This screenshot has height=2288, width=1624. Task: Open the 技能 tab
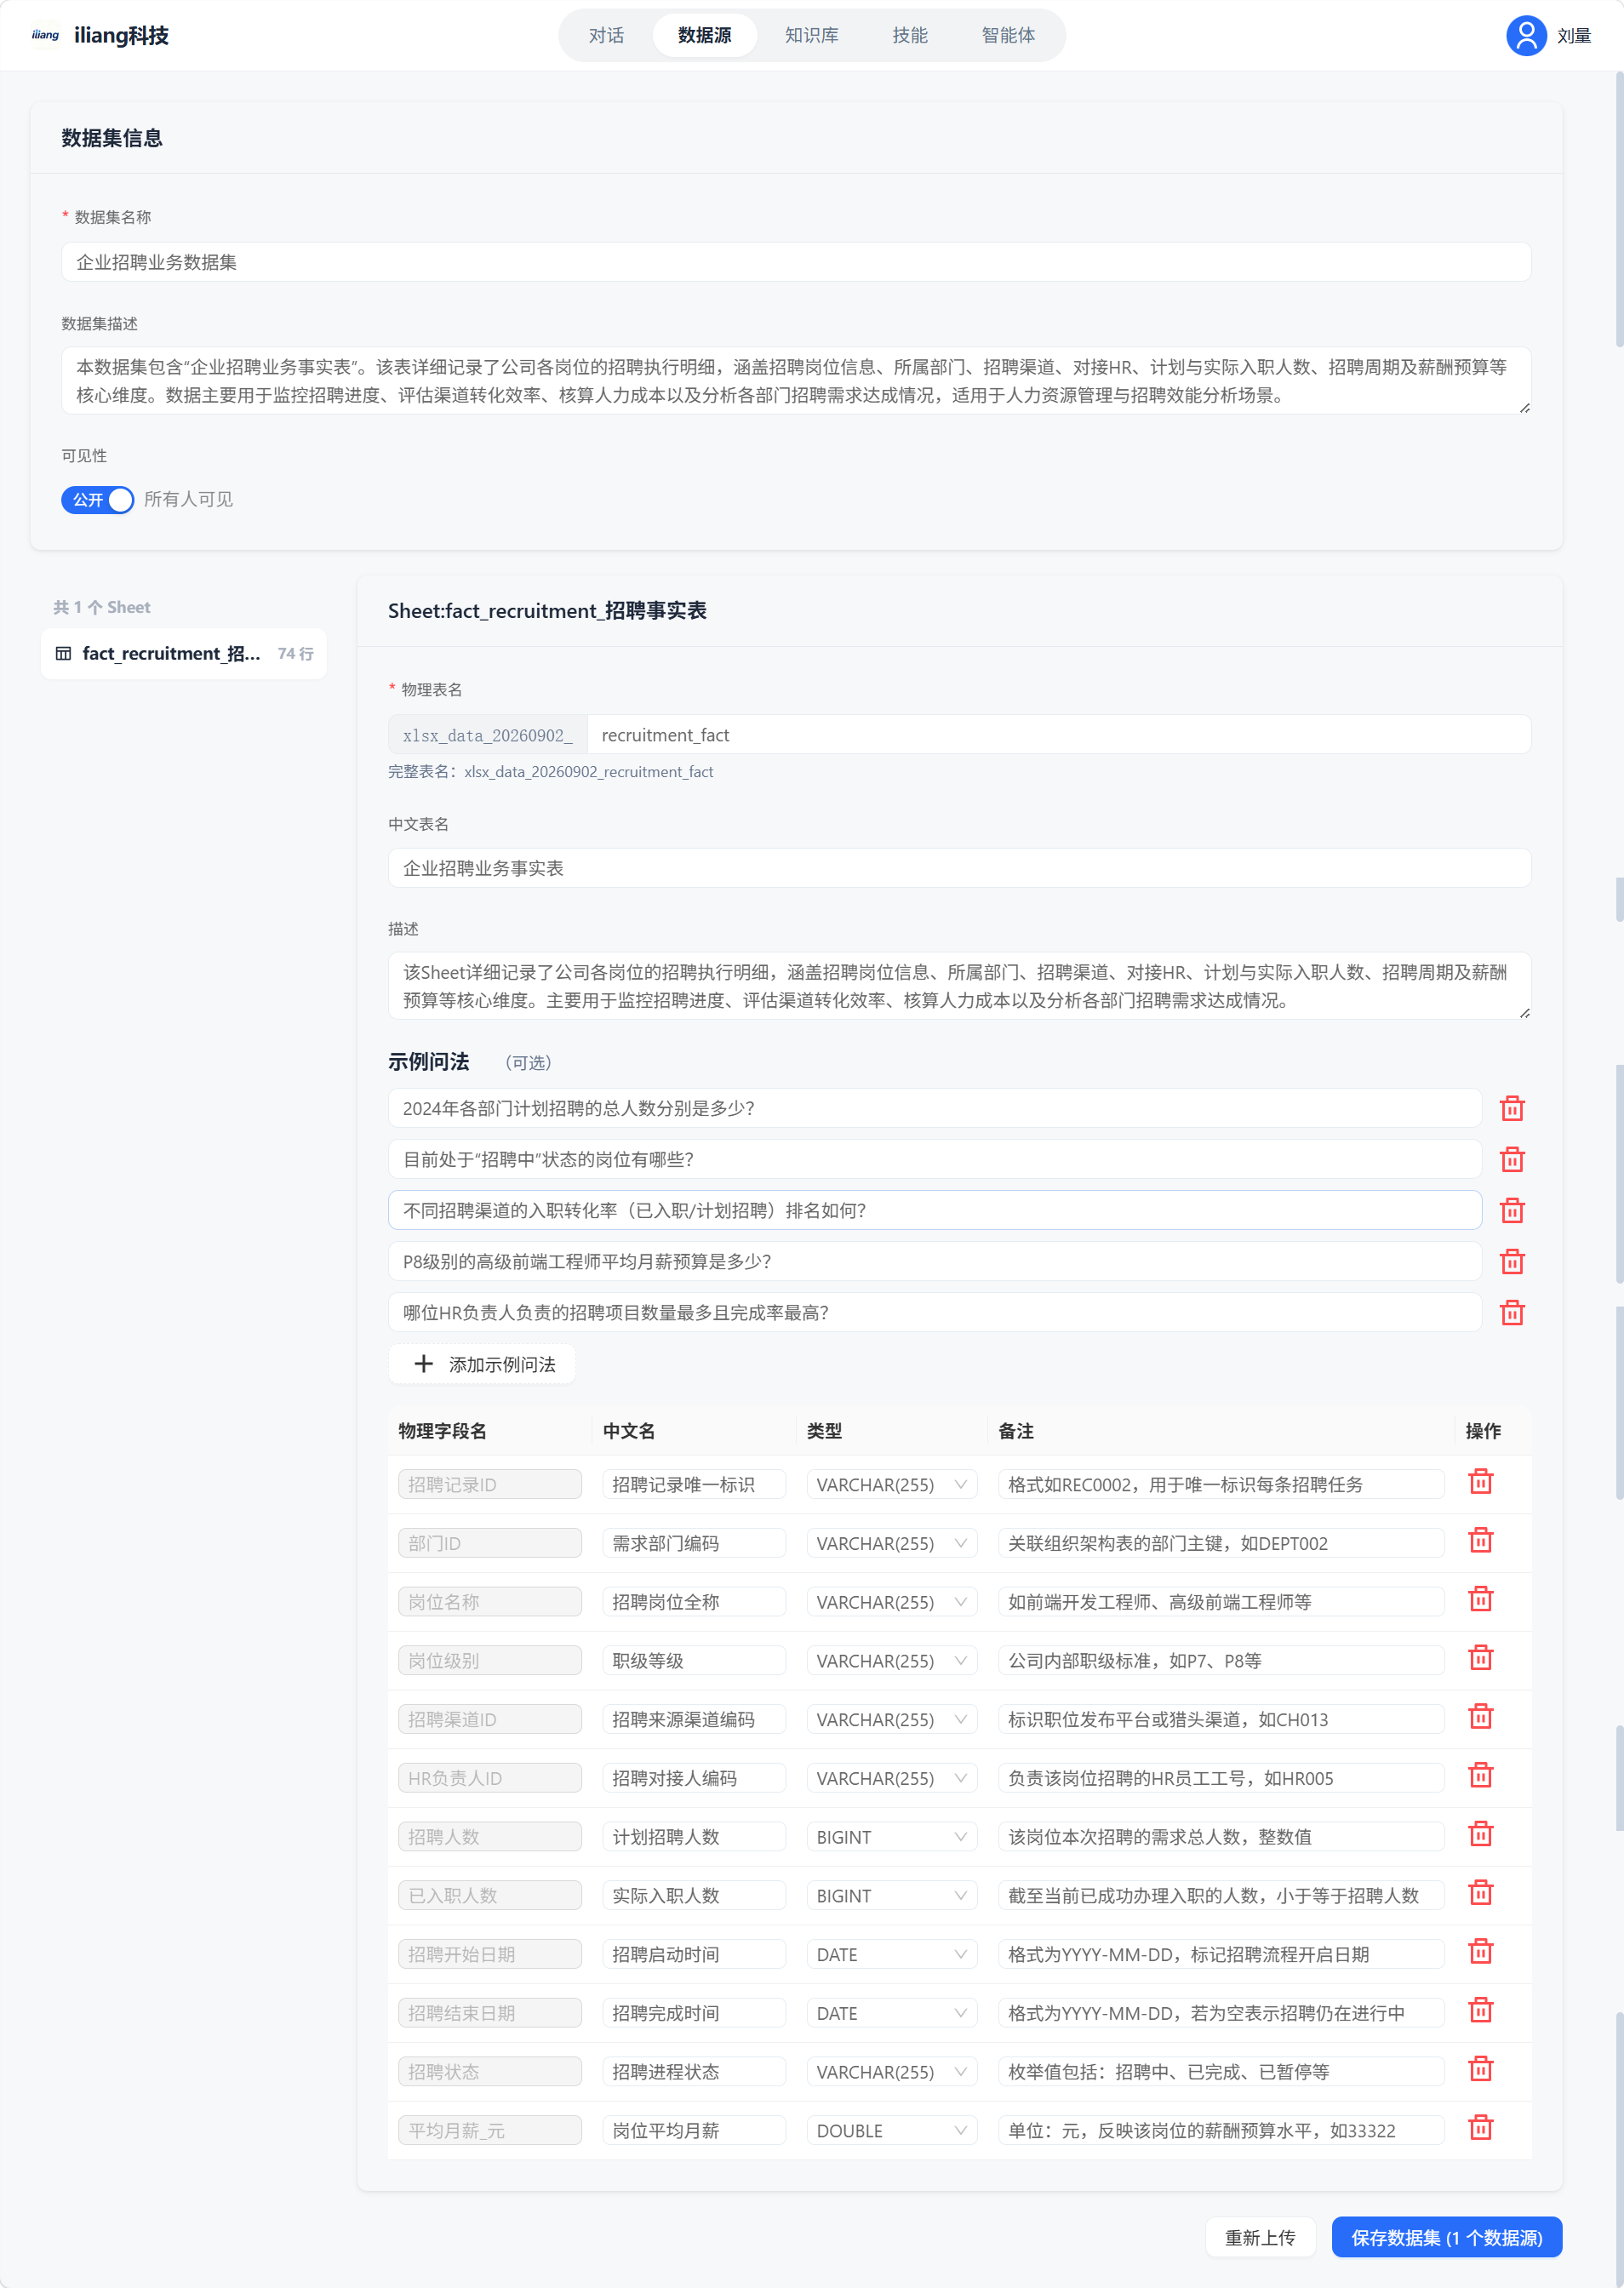[910, 35]
